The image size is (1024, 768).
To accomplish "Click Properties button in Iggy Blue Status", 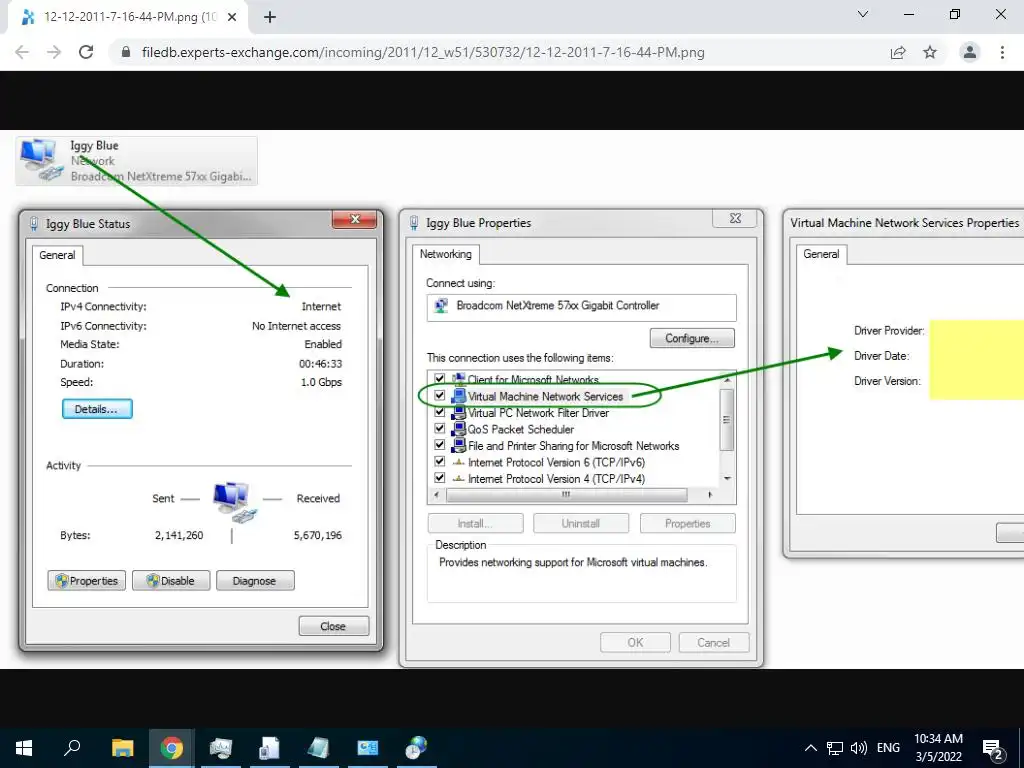I will 87,581.
